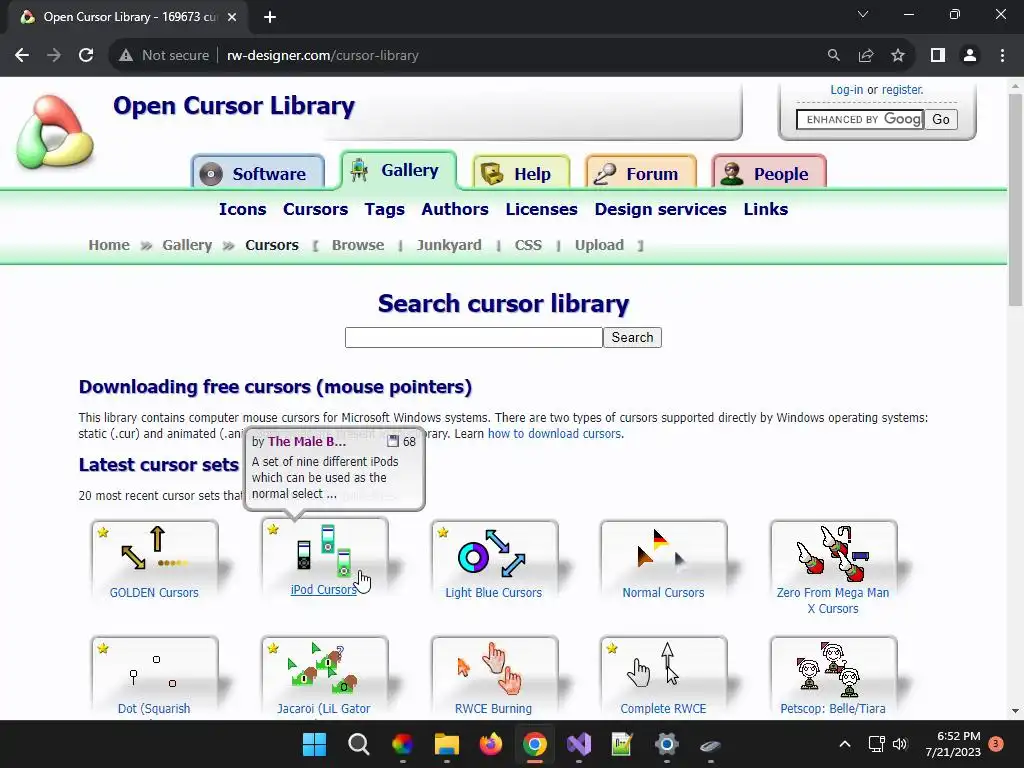Viewport: 1024px width, 768px height.
Task: Open Firefox from the taskbar
Action: pyautogui.click(x=490, y=744)
